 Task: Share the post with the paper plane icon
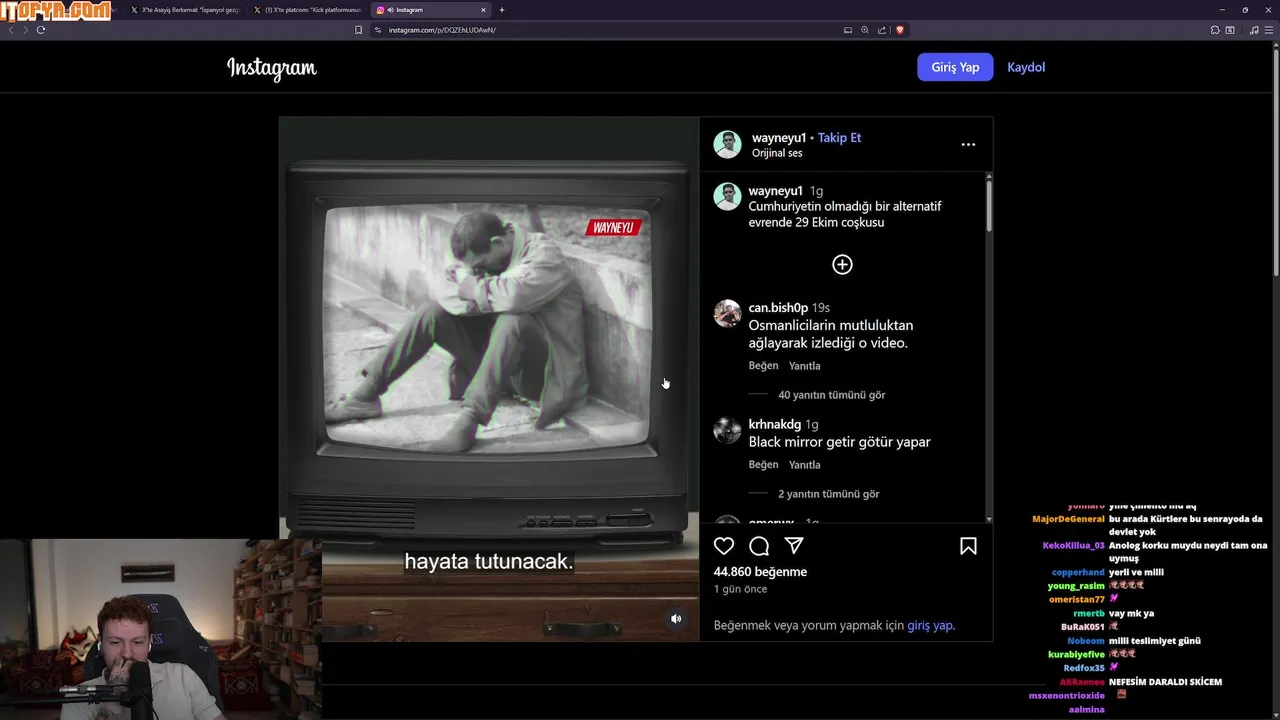[x=794, y=546]
